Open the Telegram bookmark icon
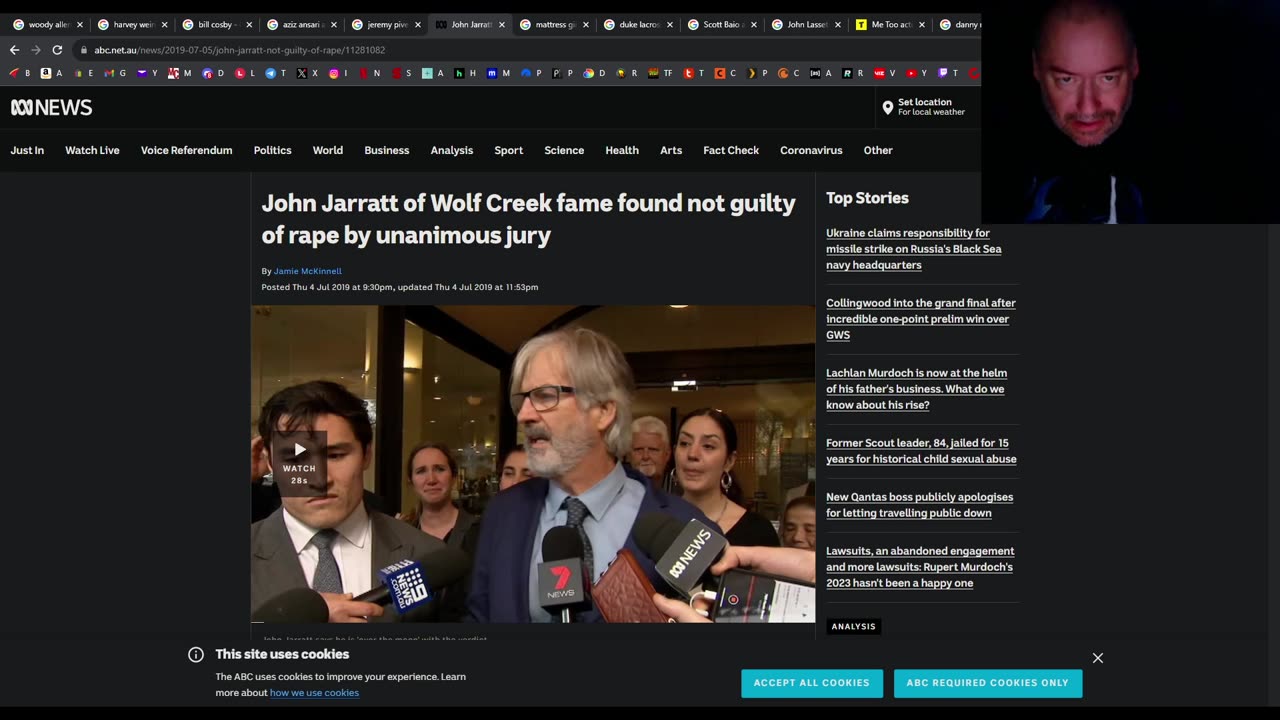Viewport: 1280px width, 720px height. click(270, 73)
